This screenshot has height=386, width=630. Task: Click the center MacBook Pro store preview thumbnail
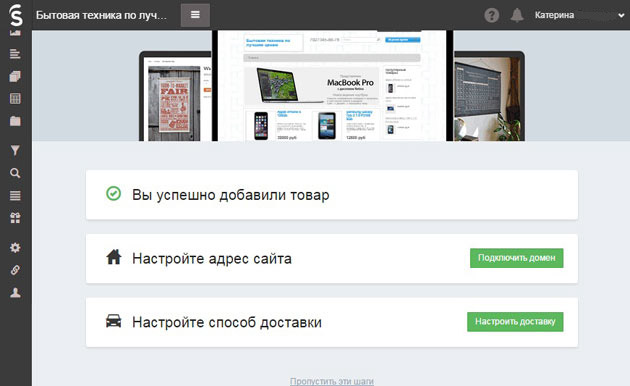click(332, 86)
